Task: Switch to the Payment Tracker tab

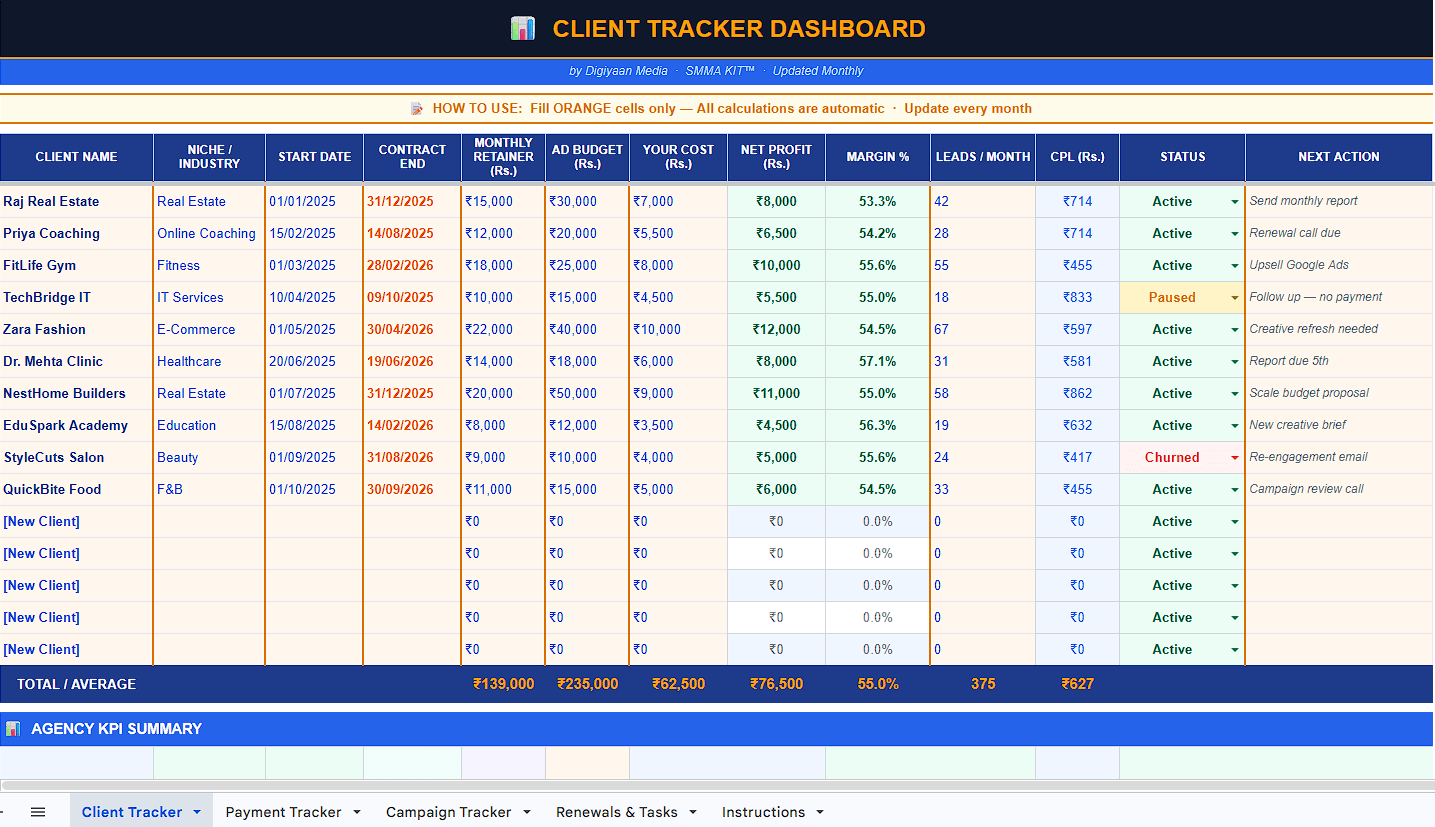Action: point(283,812)
